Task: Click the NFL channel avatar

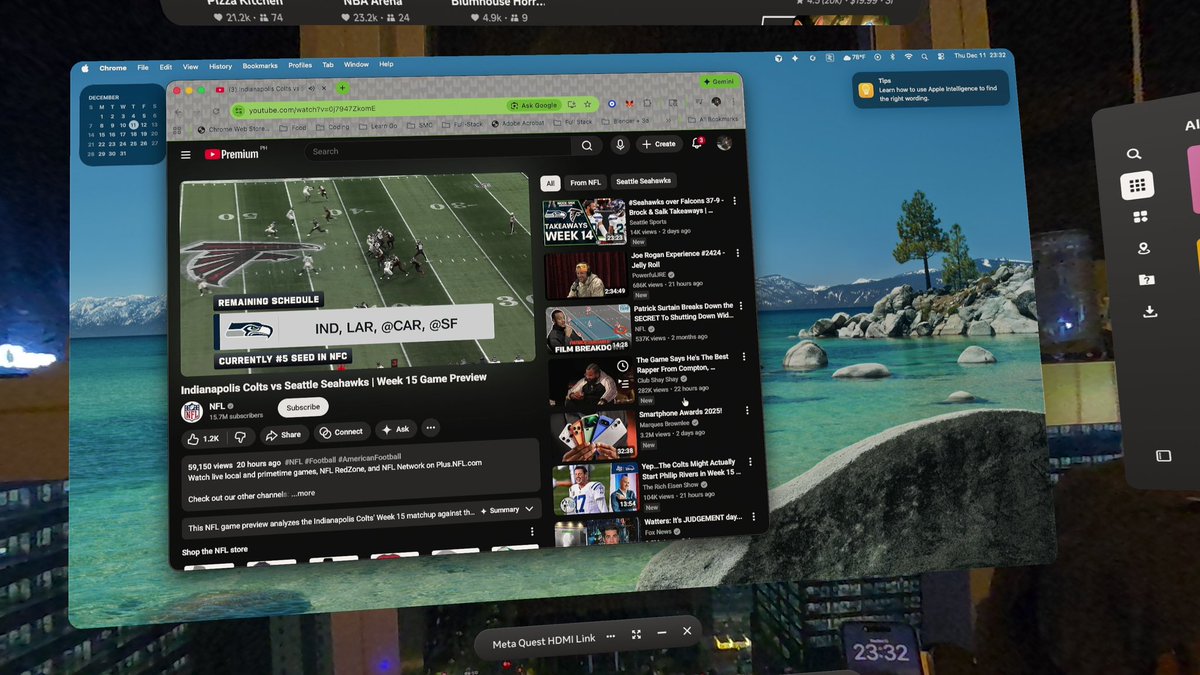Action: click(x=192, y=412)
